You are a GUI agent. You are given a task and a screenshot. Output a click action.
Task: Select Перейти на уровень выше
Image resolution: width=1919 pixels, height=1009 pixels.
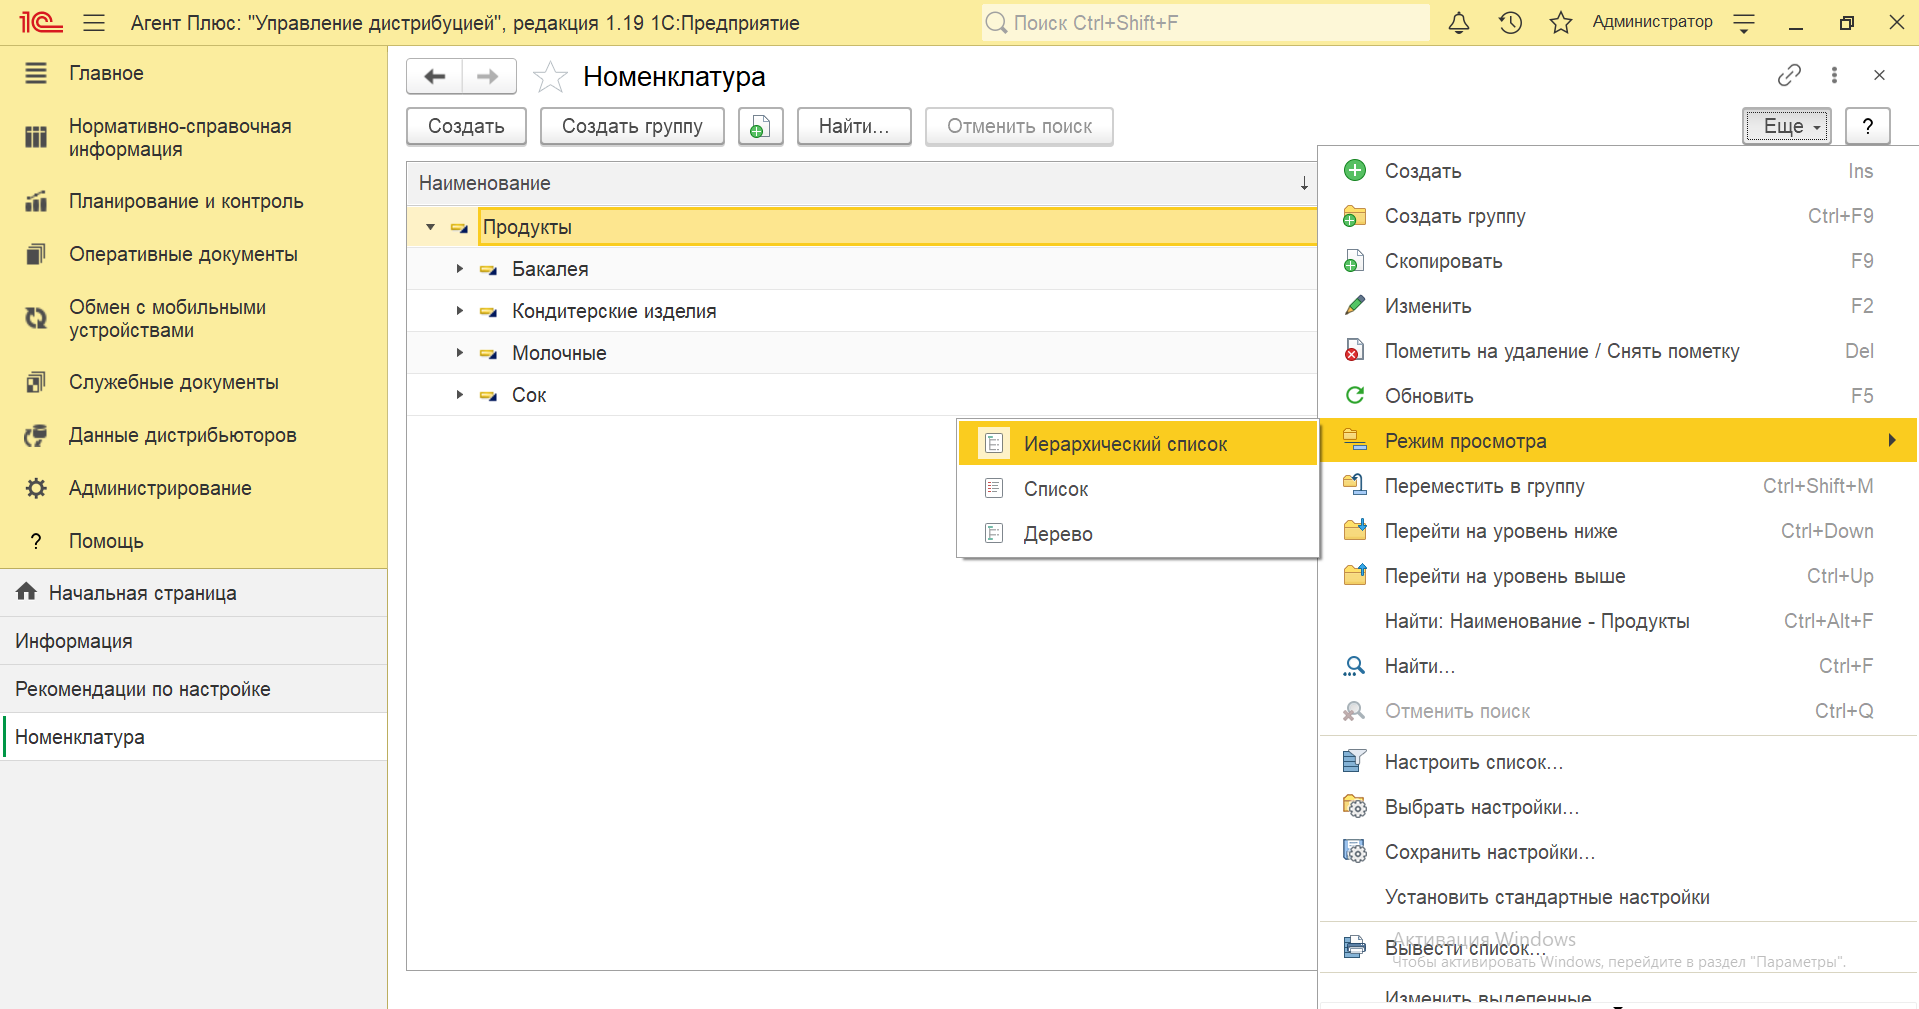coord(1619,576)
